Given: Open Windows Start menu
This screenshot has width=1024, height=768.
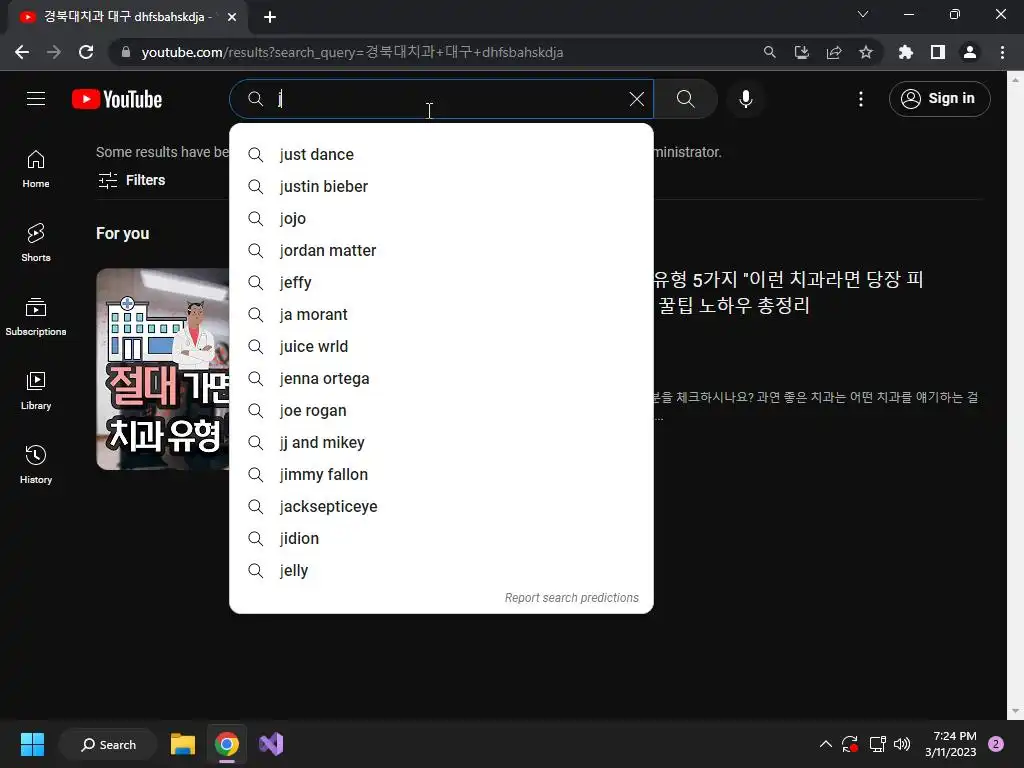Looking at the screenshot, I should [x=32, y=744].
